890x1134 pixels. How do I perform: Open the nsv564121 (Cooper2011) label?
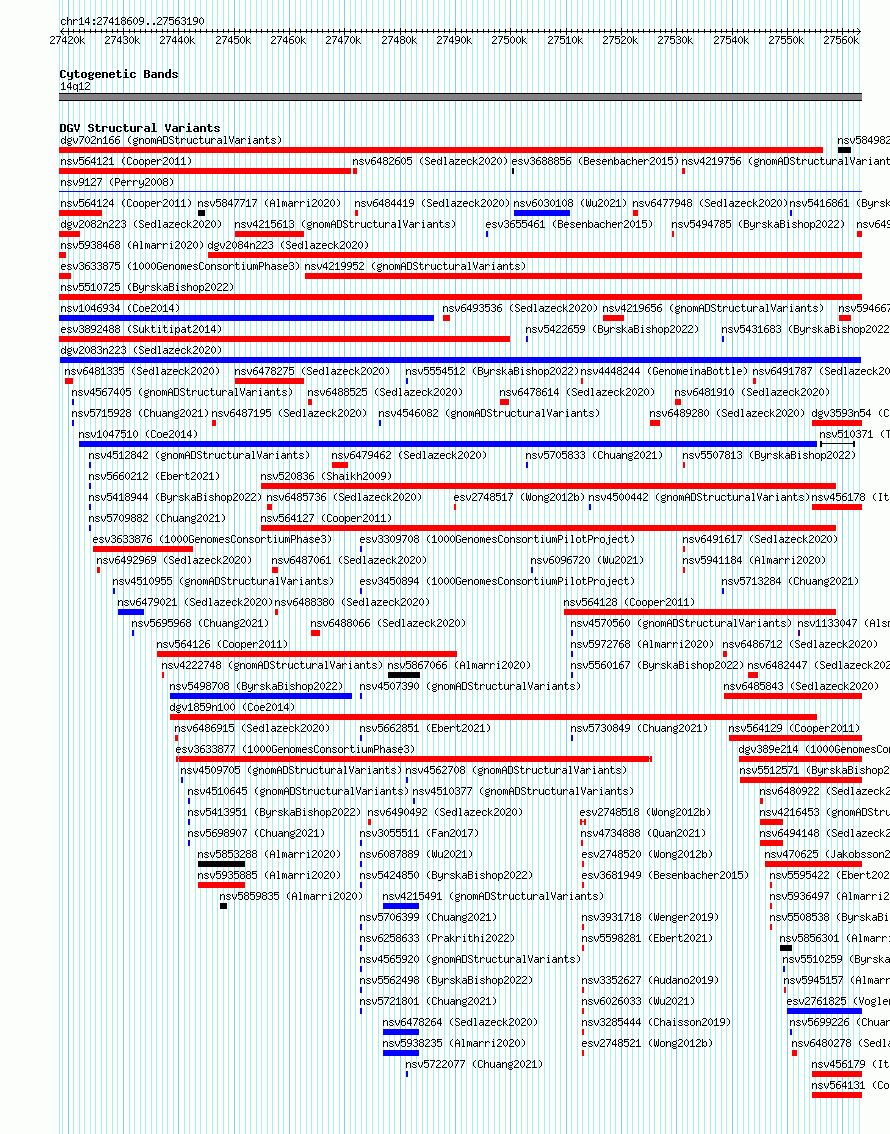[x=126, y=161]
